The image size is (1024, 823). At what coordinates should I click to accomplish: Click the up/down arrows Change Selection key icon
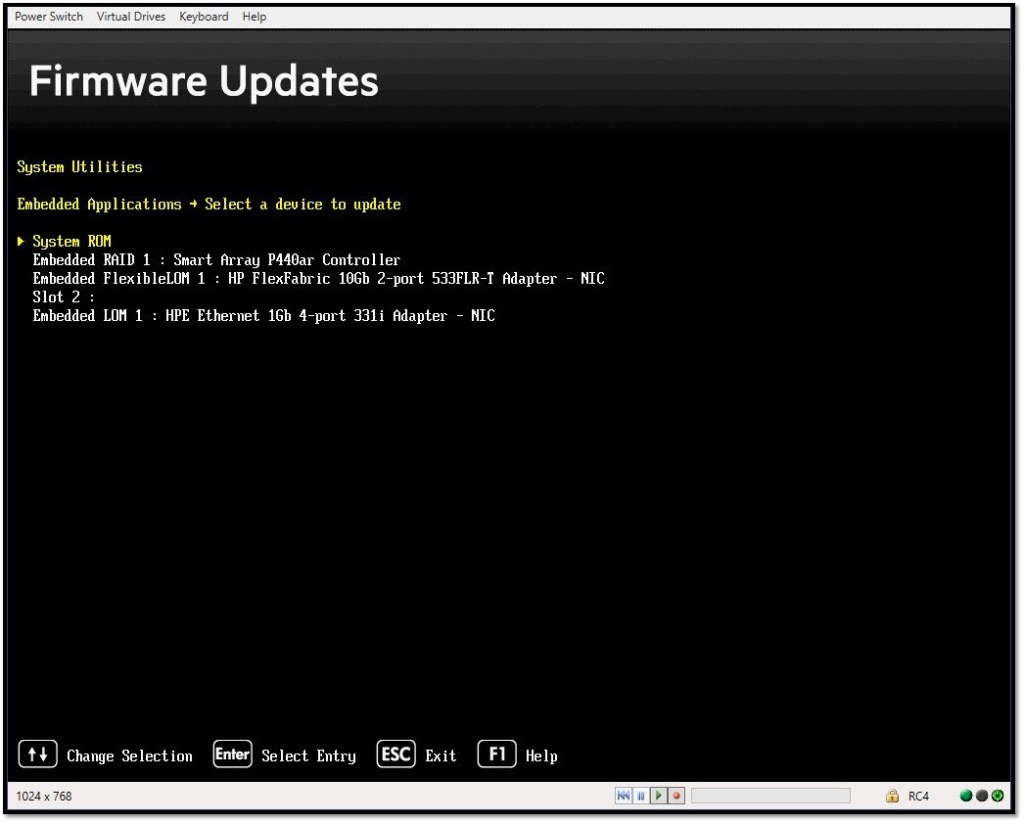click(36, 755)
